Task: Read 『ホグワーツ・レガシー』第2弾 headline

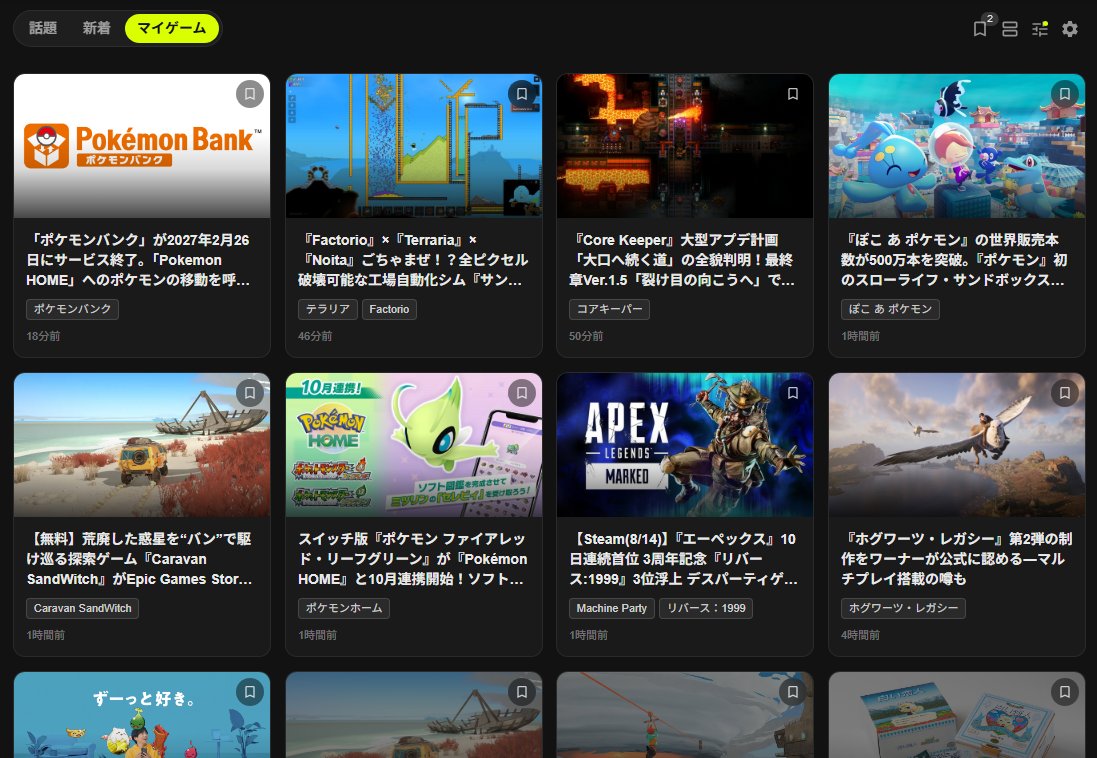Action: point(956,559)
